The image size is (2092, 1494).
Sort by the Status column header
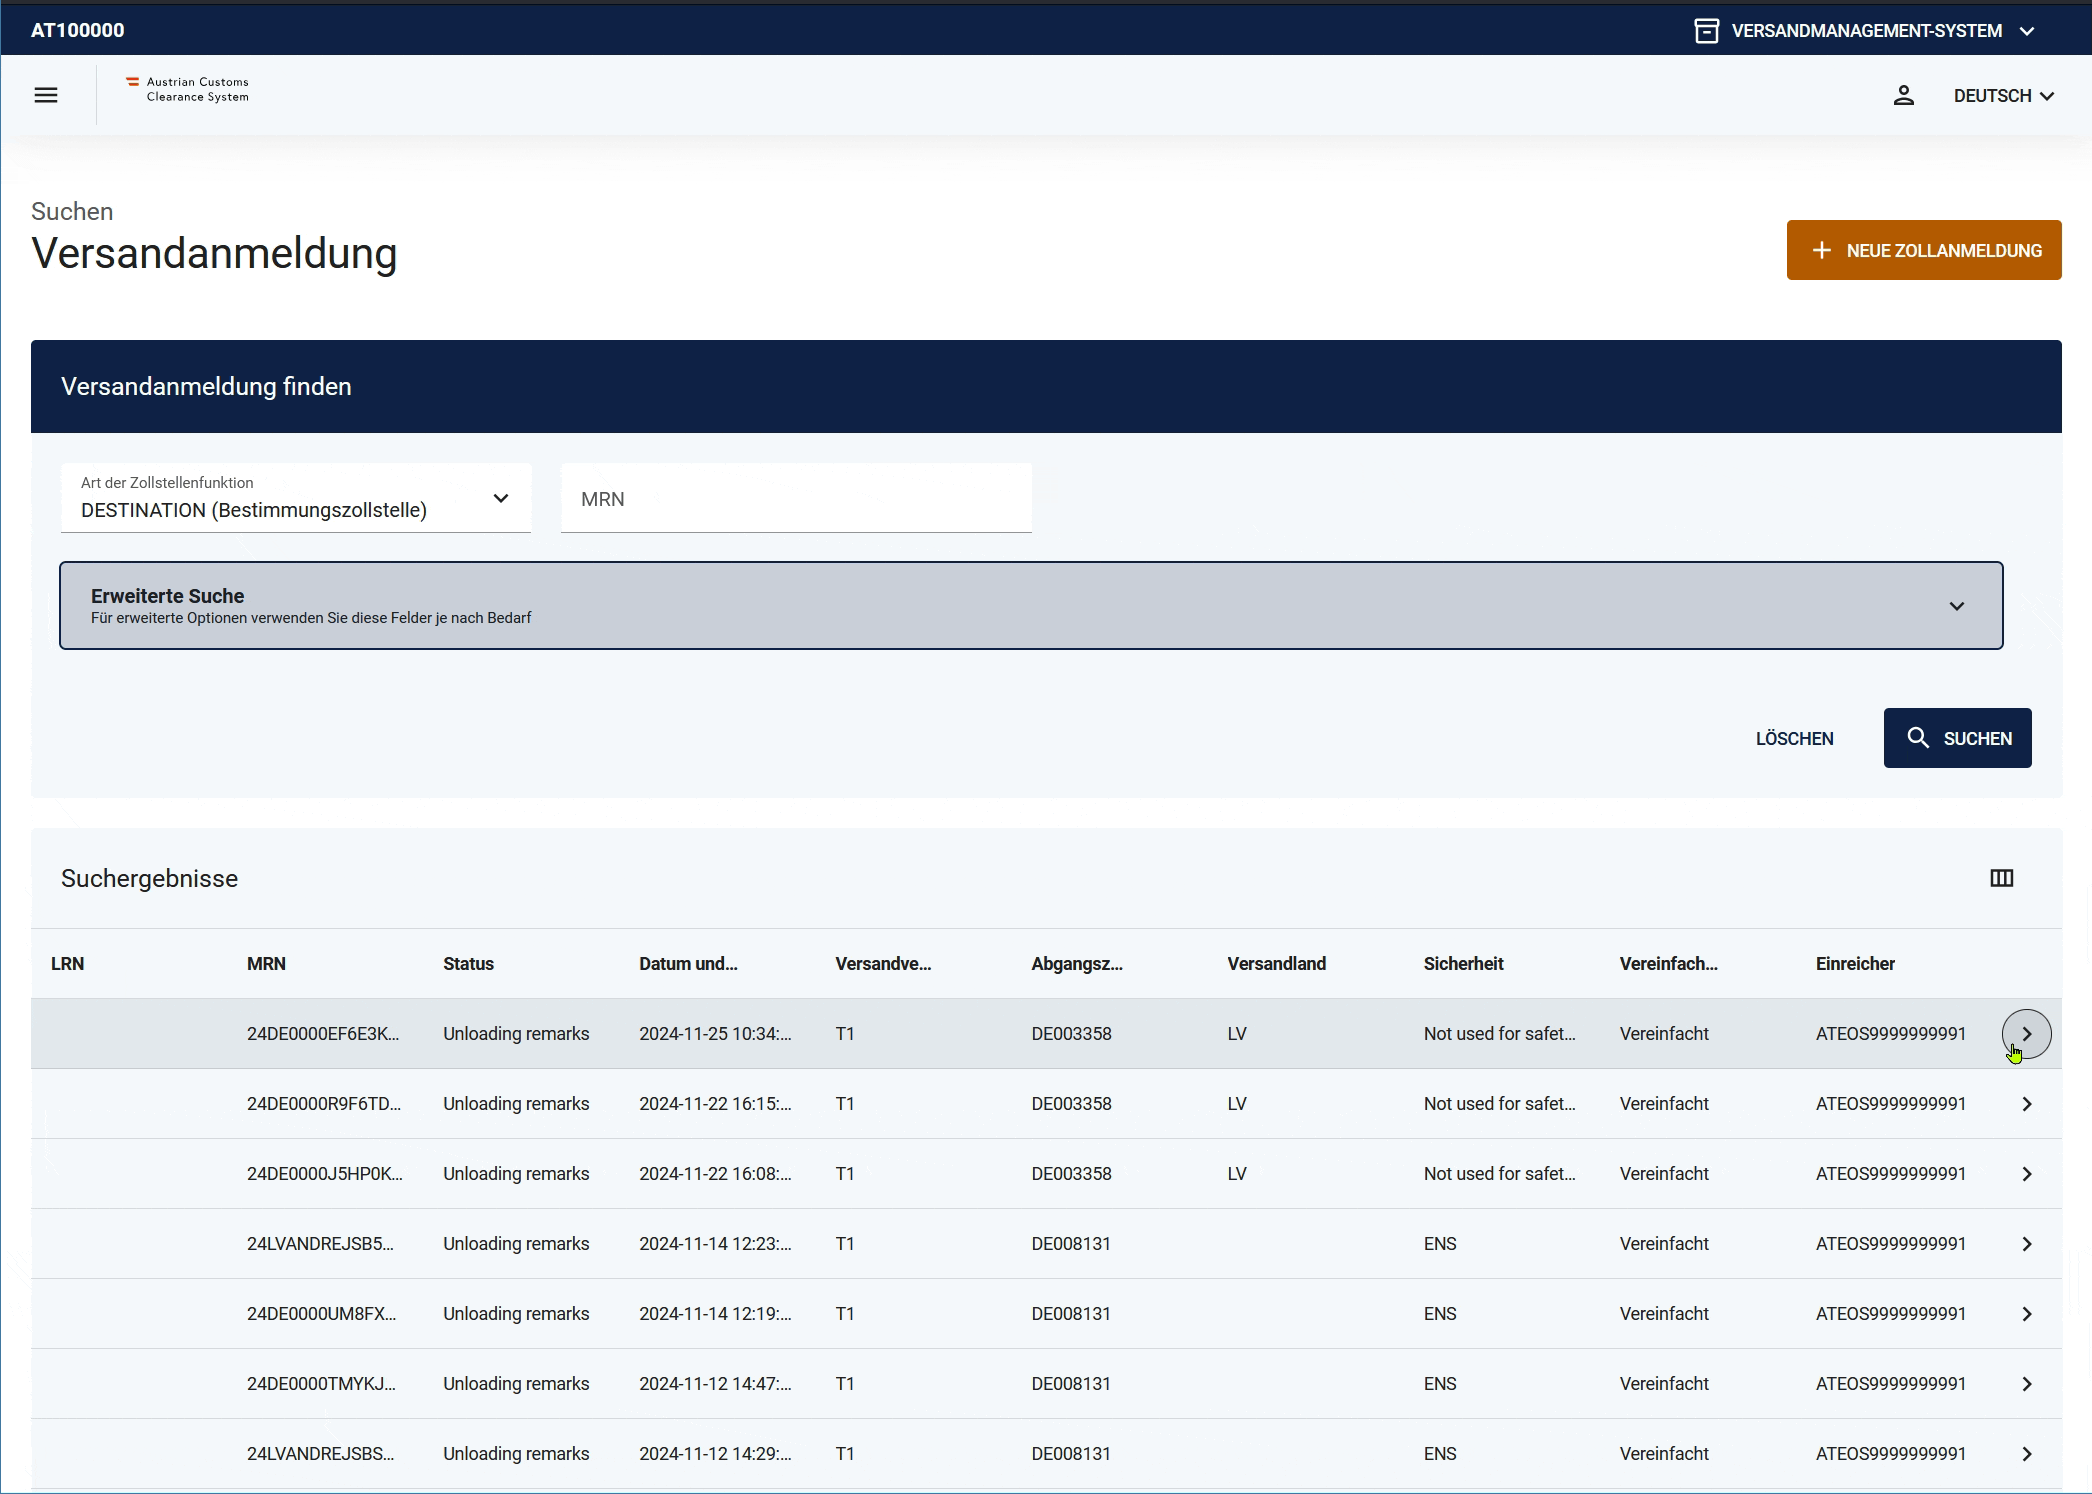[468, 964]
